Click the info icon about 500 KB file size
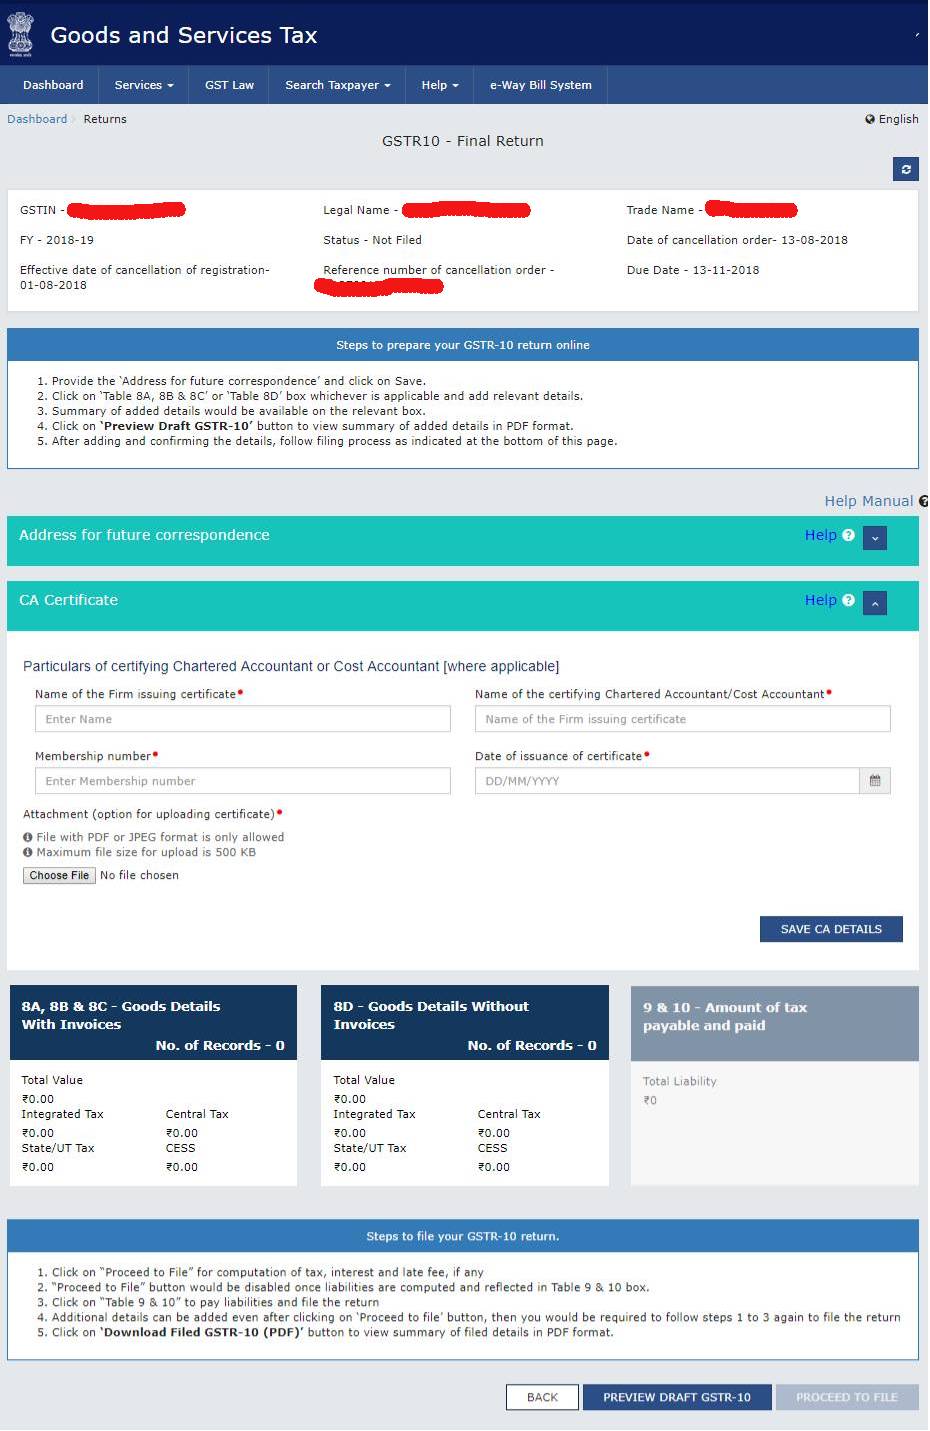Viewport: 930px width, 1431px height. tap(27, 852)
